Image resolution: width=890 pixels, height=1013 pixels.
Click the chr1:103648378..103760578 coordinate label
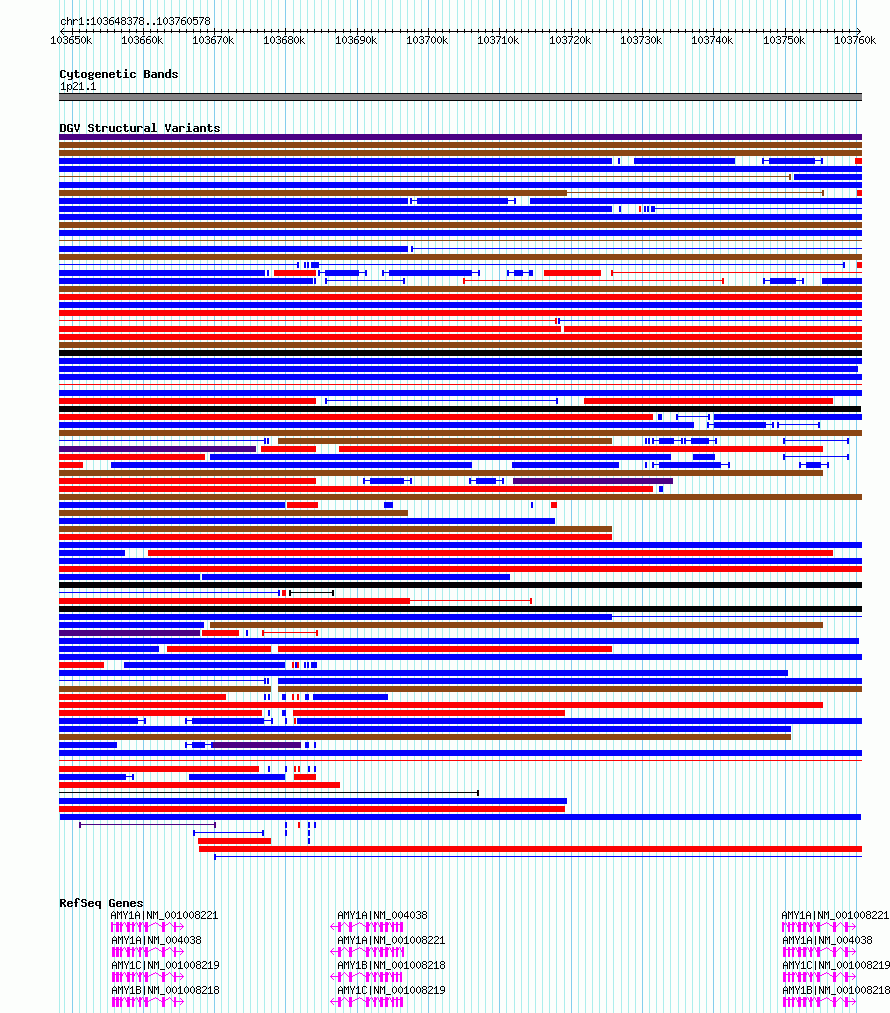click(135, 21)
